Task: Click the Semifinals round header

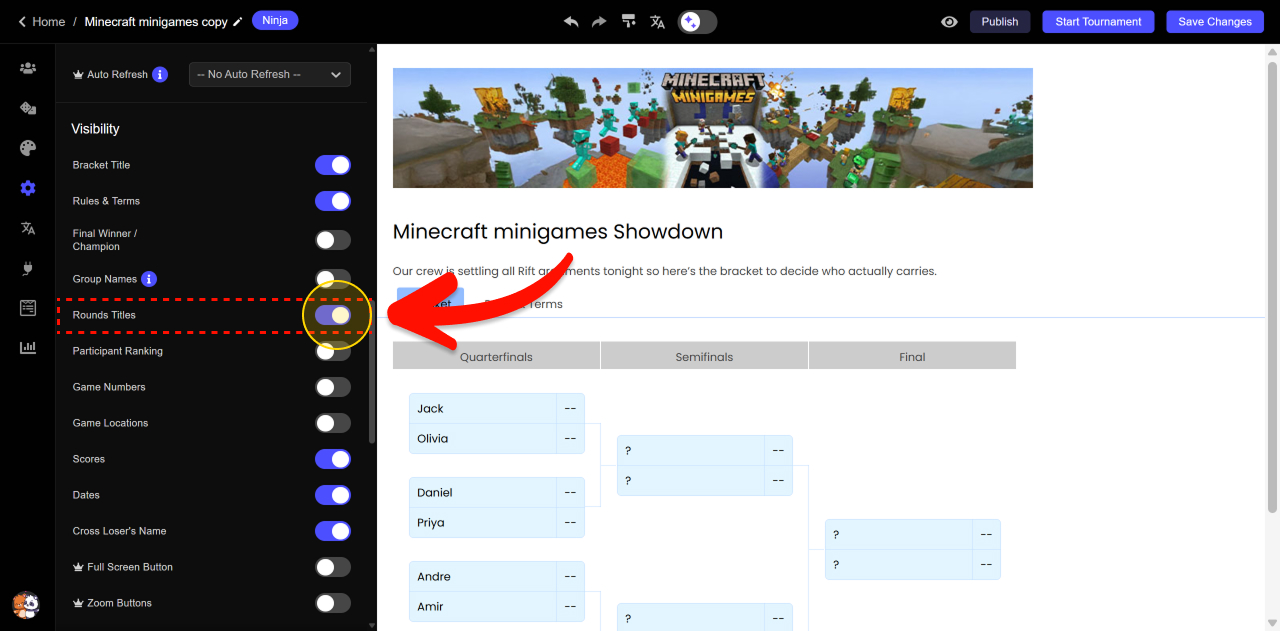Action: (704, 356)
